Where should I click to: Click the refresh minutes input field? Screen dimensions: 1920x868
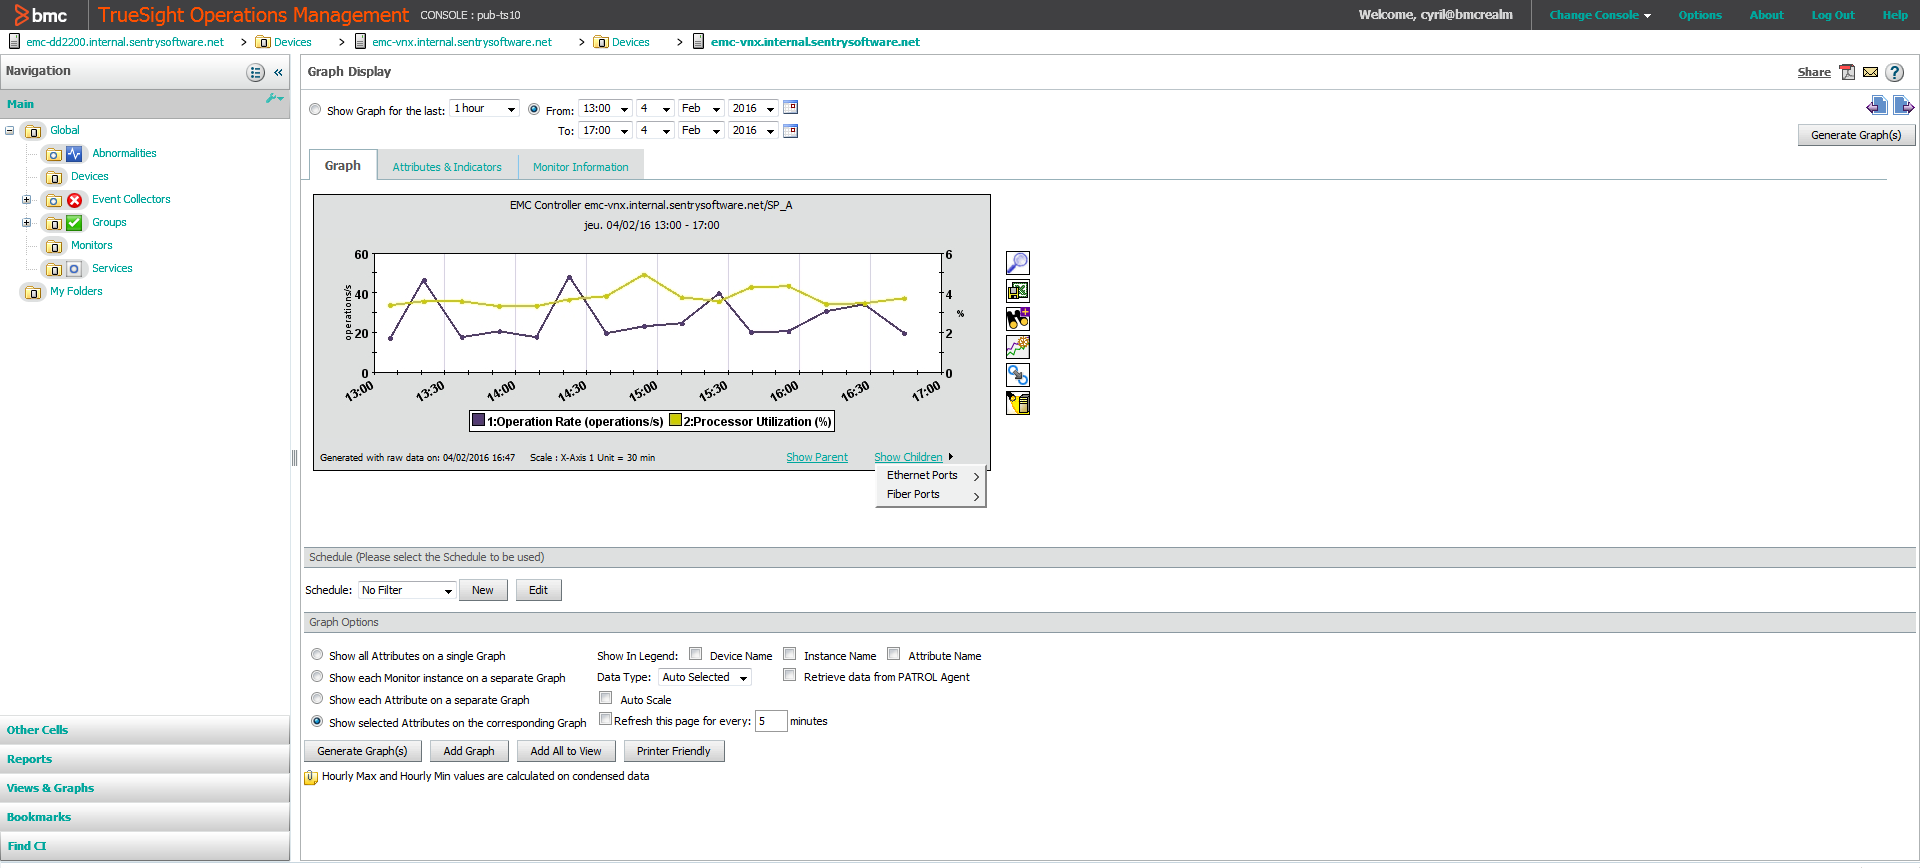pos(771,721)
